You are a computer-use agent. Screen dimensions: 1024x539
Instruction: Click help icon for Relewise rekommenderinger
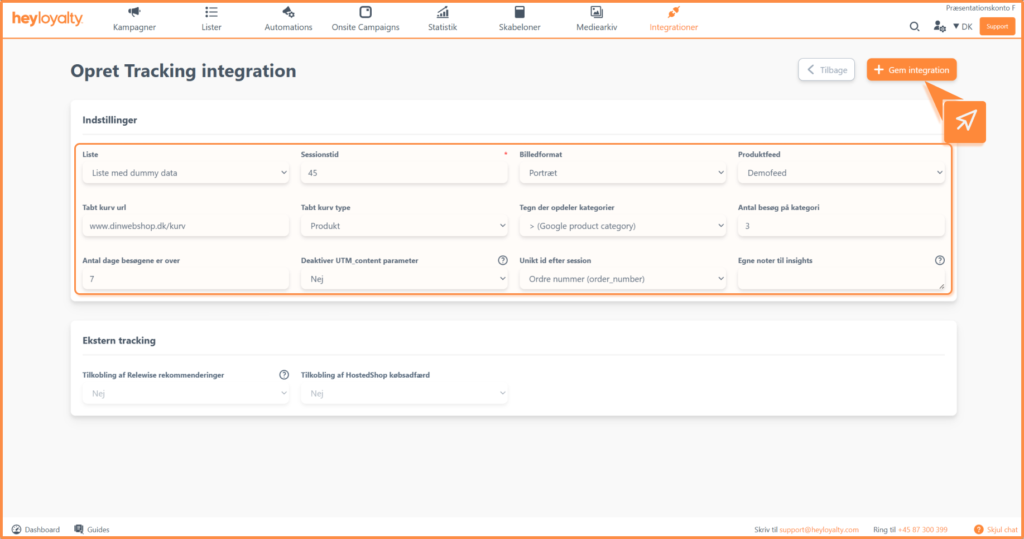point(284,375)
